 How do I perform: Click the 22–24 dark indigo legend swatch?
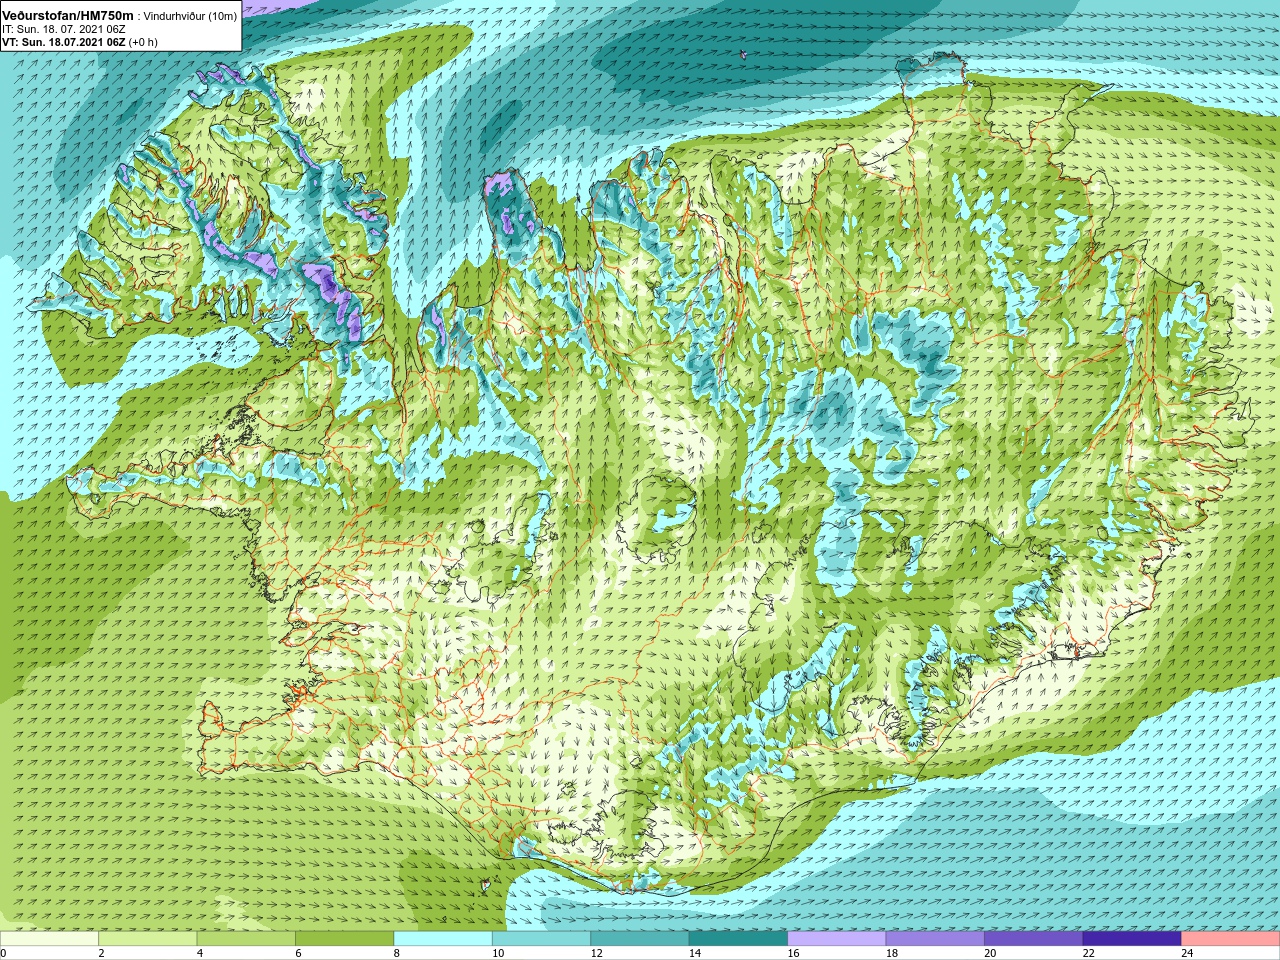click(x=1132, y=939)
